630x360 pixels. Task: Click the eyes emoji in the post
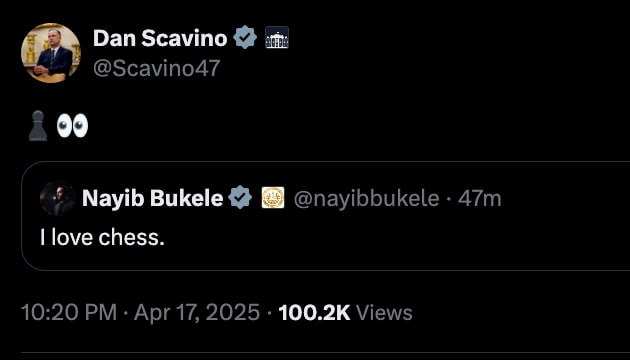coord(72,125)
